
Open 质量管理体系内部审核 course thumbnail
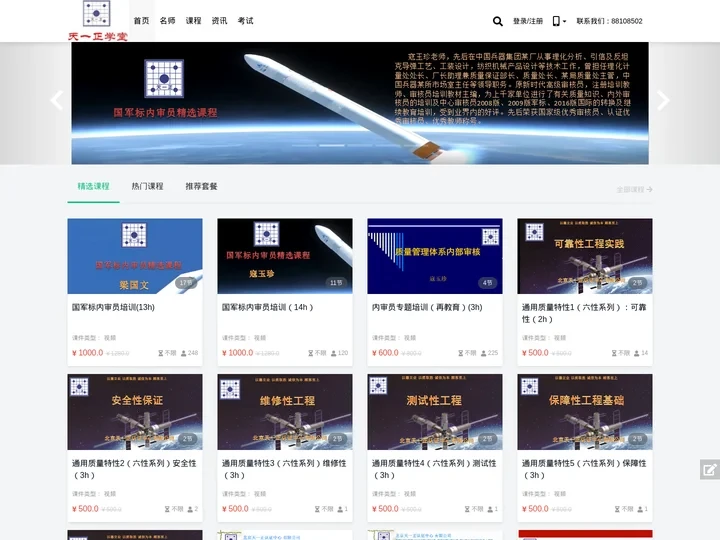[435, 256]
